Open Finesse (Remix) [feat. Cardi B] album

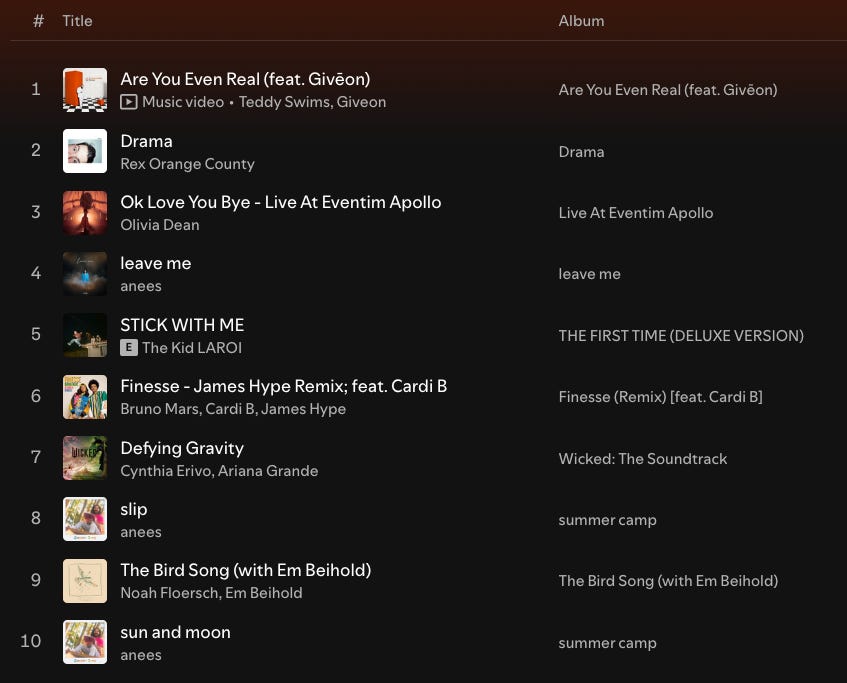(x=661, y=397)
